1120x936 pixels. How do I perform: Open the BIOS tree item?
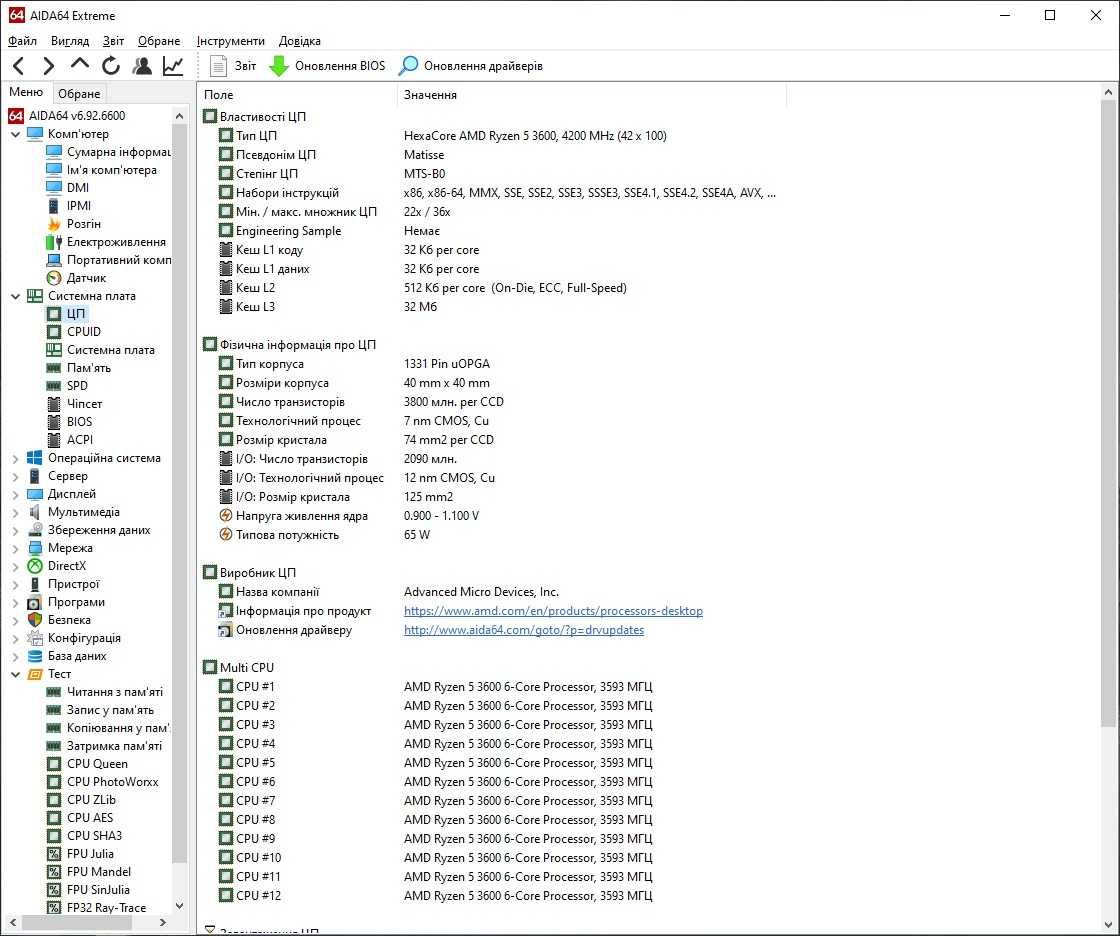coord(69,422)
